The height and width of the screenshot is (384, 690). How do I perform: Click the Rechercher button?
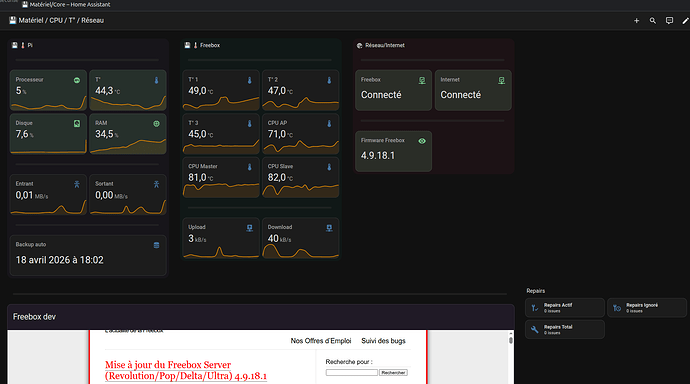pyautogui.click(x=393, y=373)
